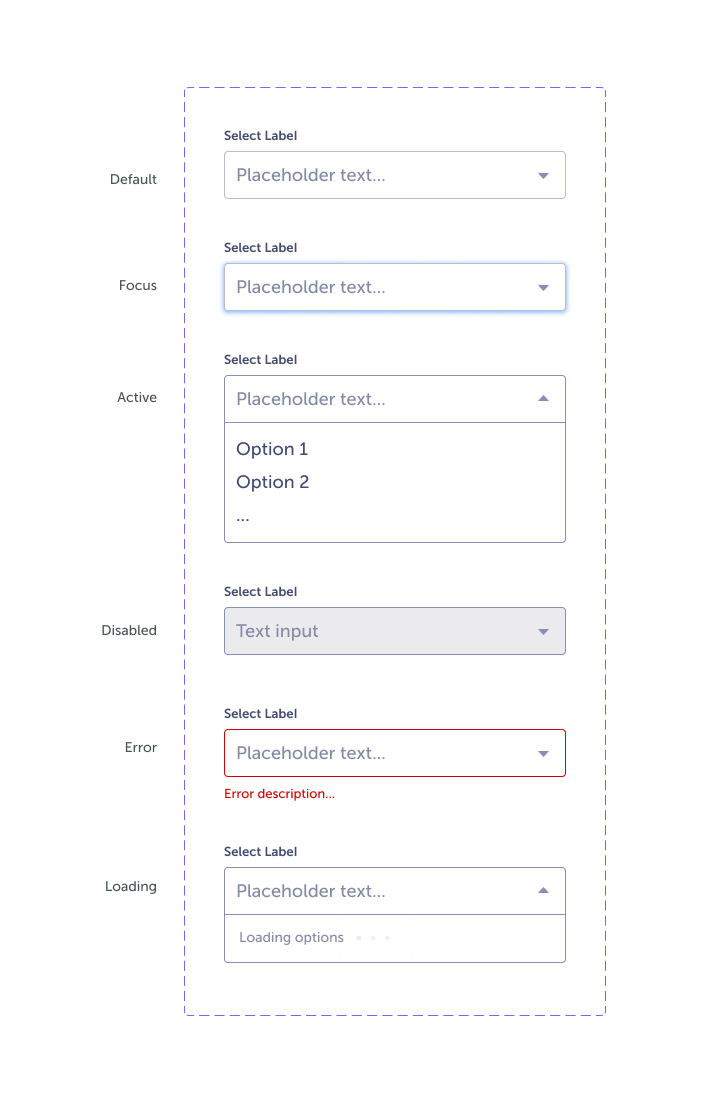Click the 'Loading' state label

click(x=131, y=886)
